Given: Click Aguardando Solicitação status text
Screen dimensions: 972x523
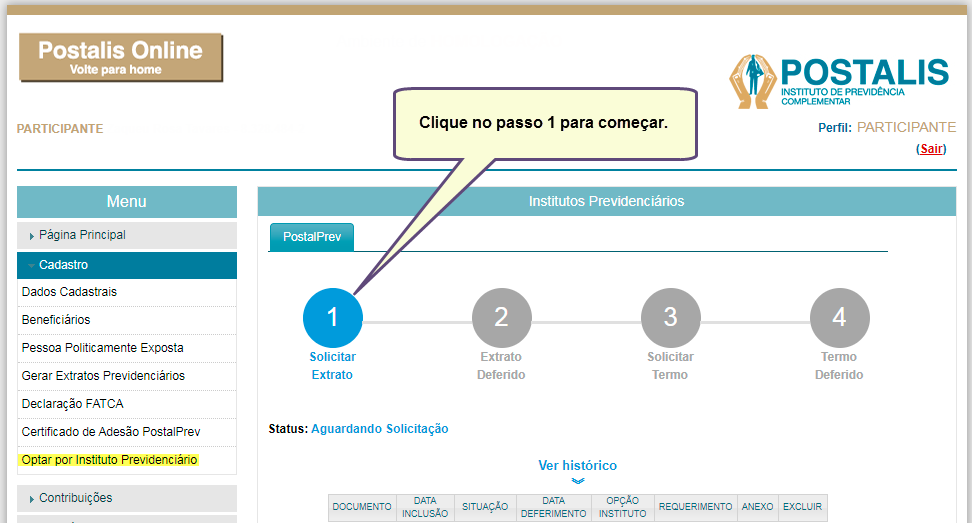Looking at the screenshot, I should pyautogui.click(x=379, y=429).
